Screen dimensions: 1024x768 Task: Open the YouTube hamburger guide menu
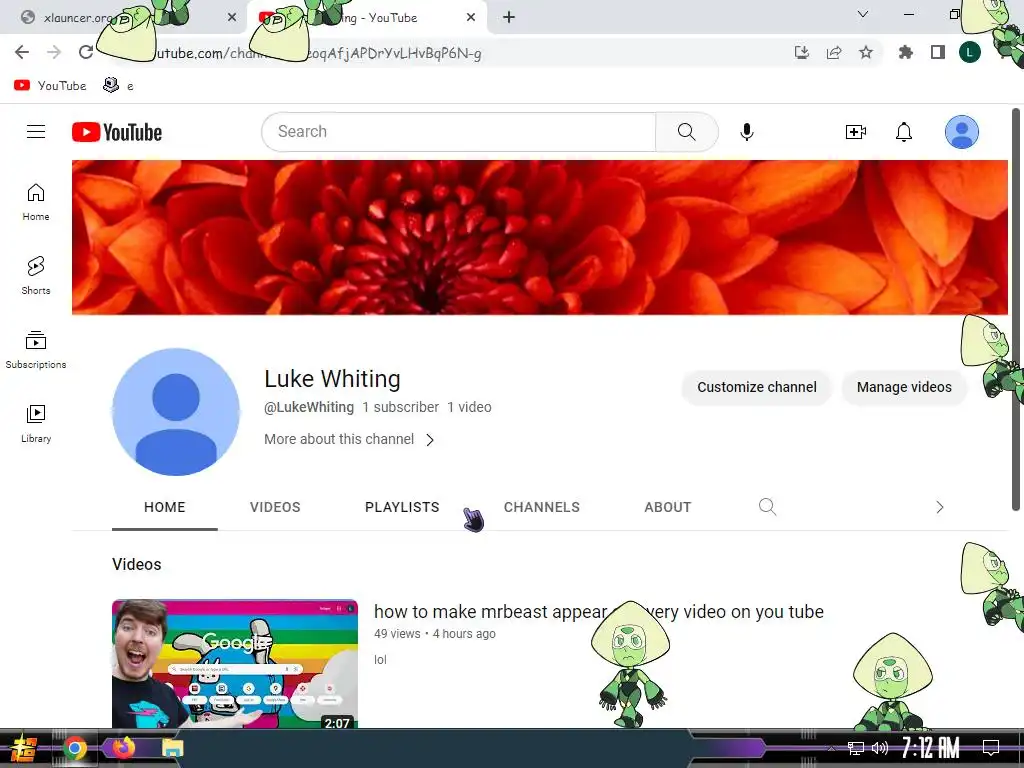point(36,132)
